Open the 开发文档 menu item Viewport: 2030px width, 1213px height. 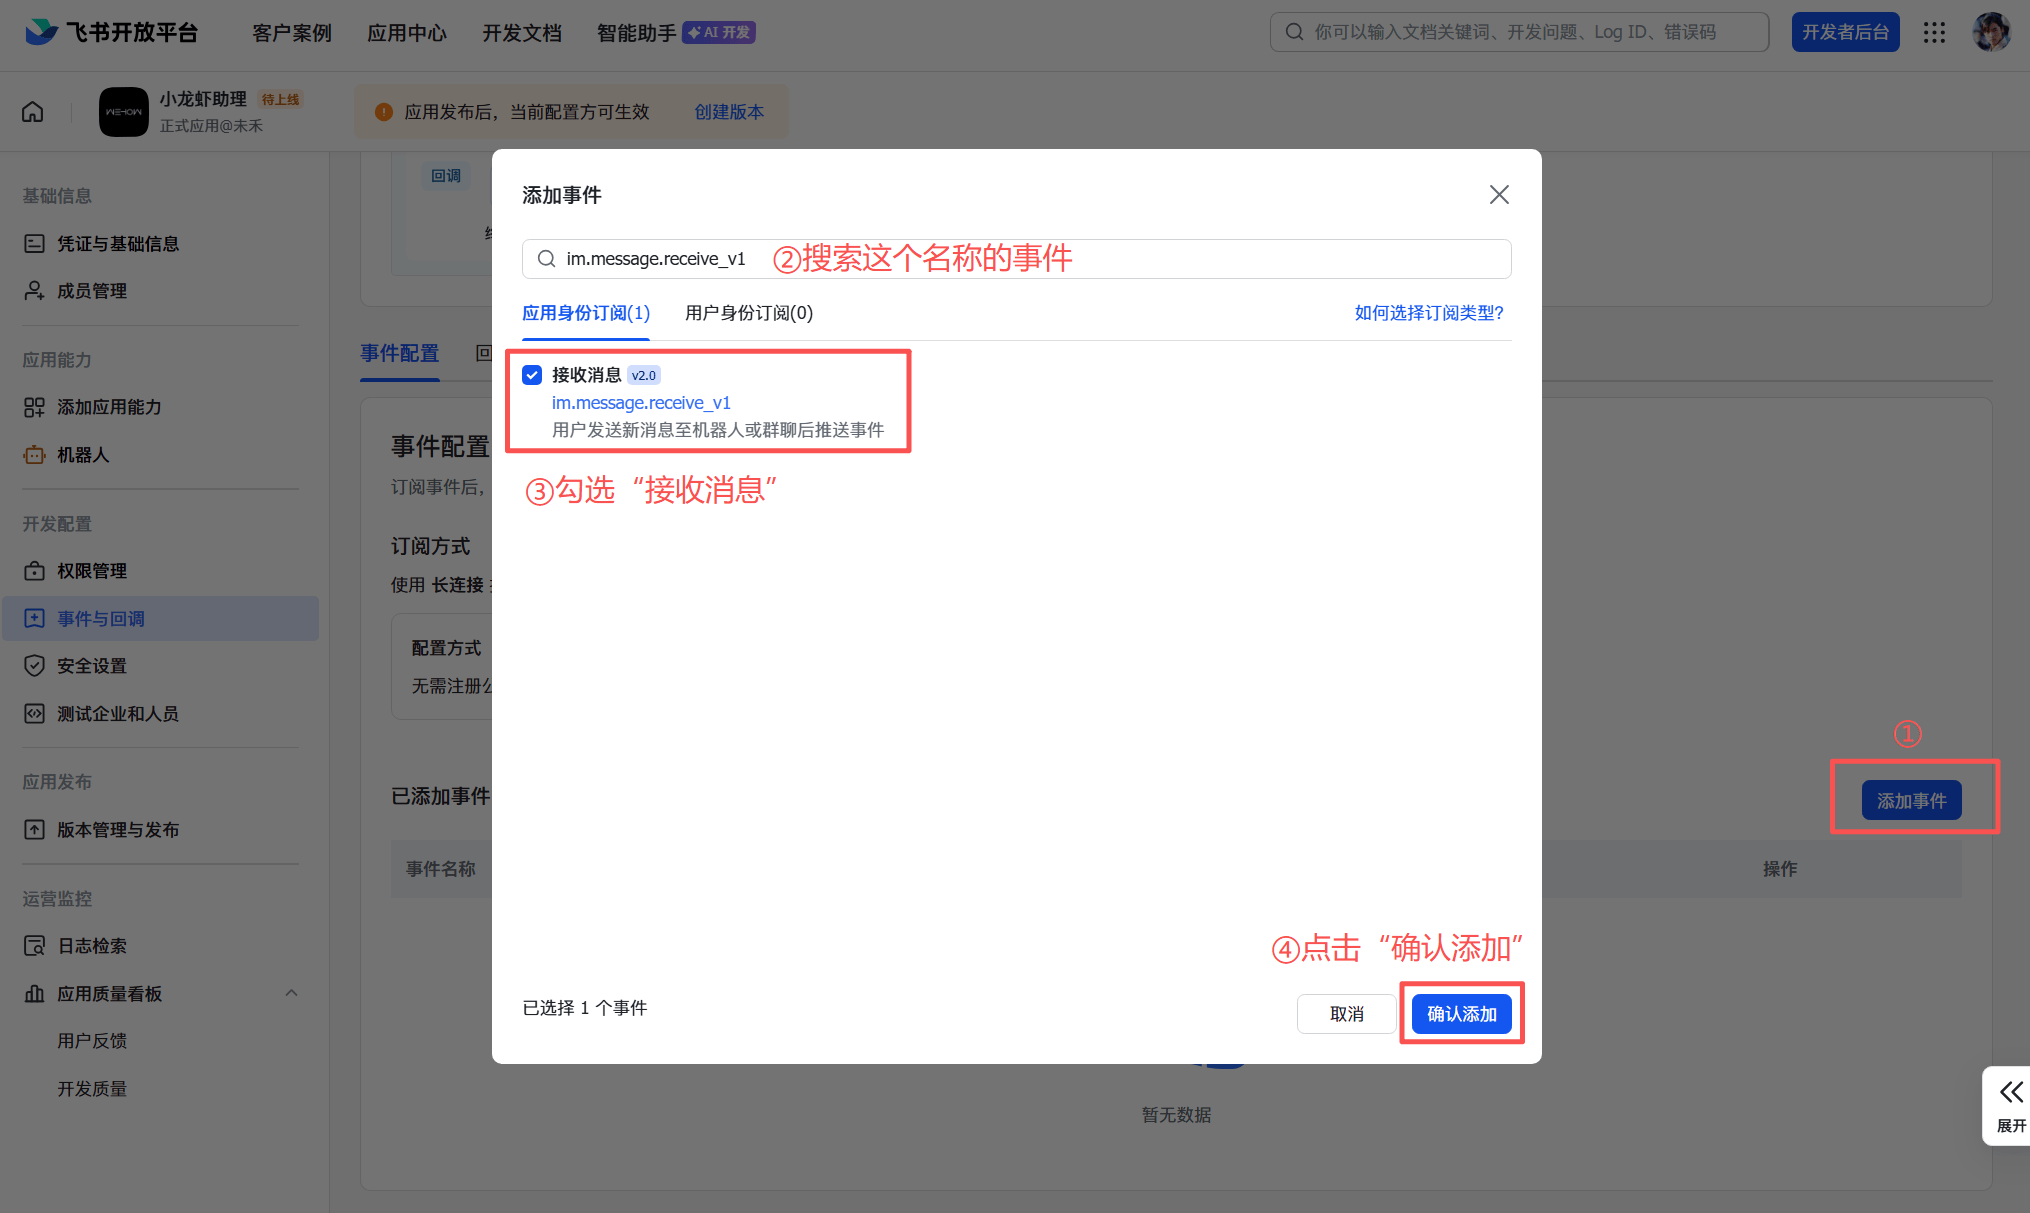point(521,32)
